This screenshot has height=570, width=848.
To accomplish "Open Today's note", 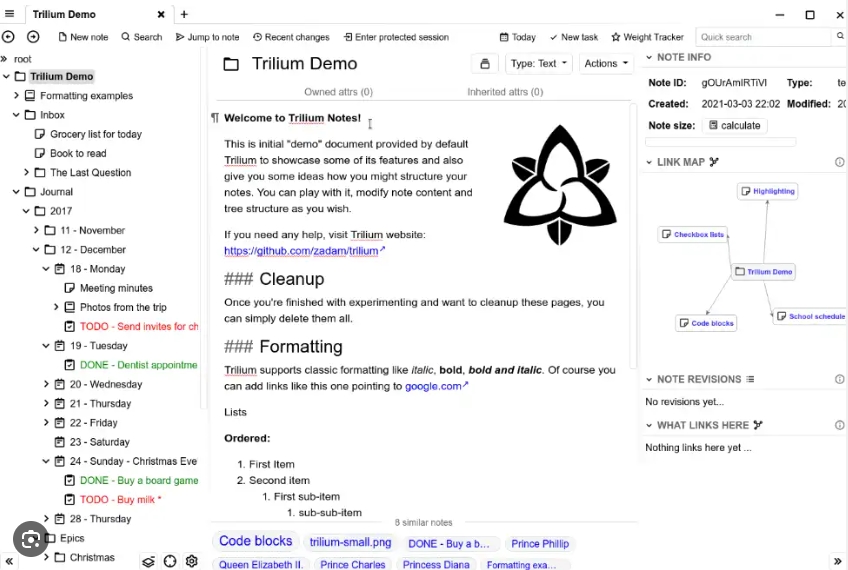I will pos(518,37).
